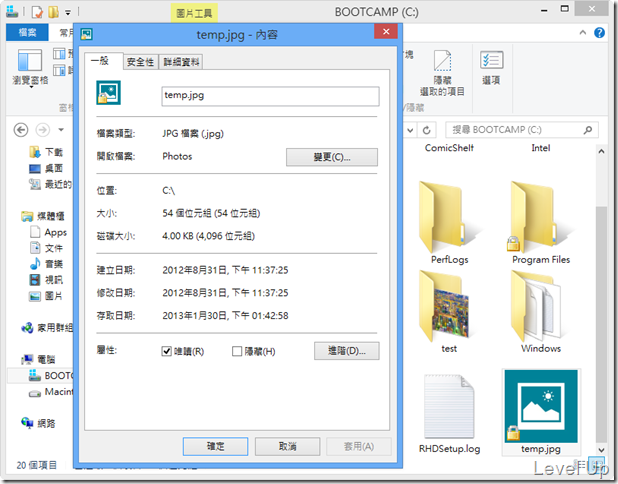Screen dimensions: 618x484
Task: Open the 圖片工具 picture tools ribbon tab
Action: pyautogui.click(x=194, y=13)
